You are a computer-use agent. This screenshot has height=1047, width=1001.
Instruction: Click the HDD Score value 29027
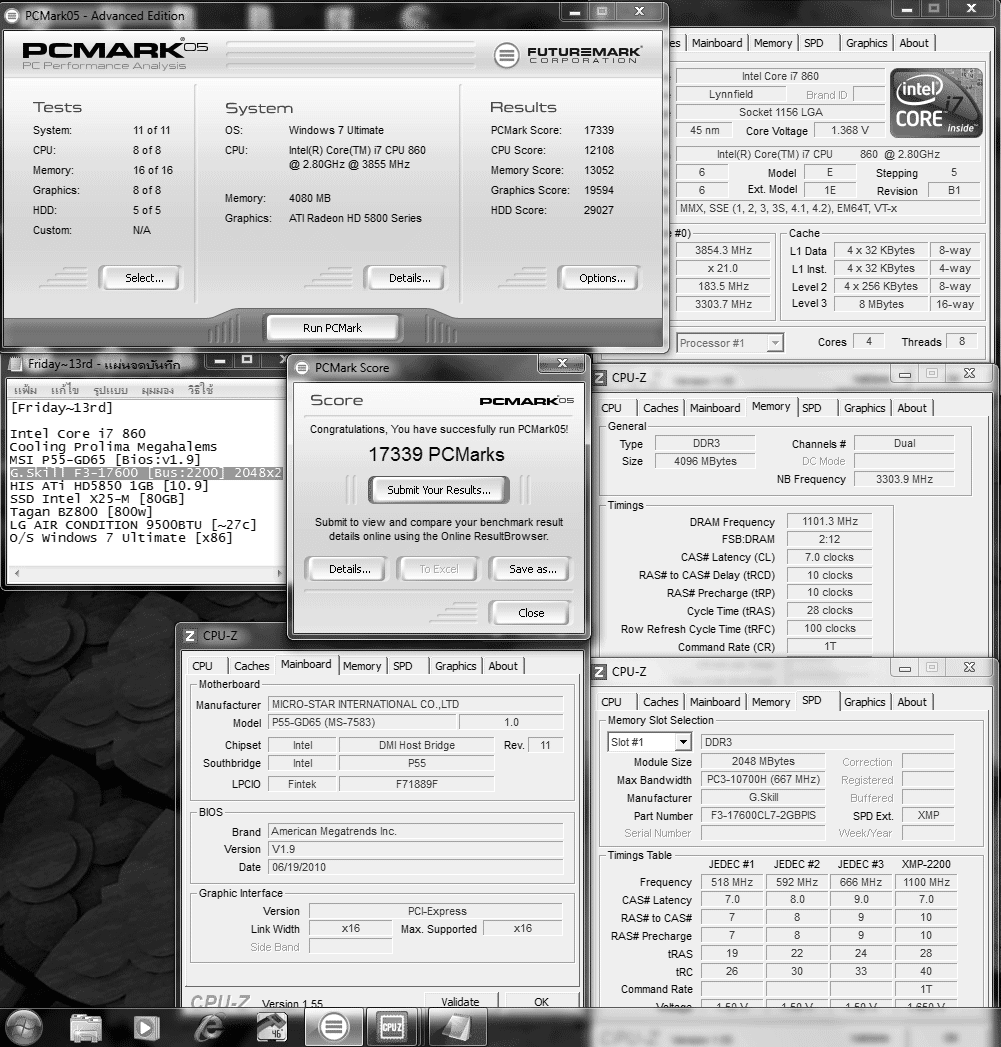point(598,210)
